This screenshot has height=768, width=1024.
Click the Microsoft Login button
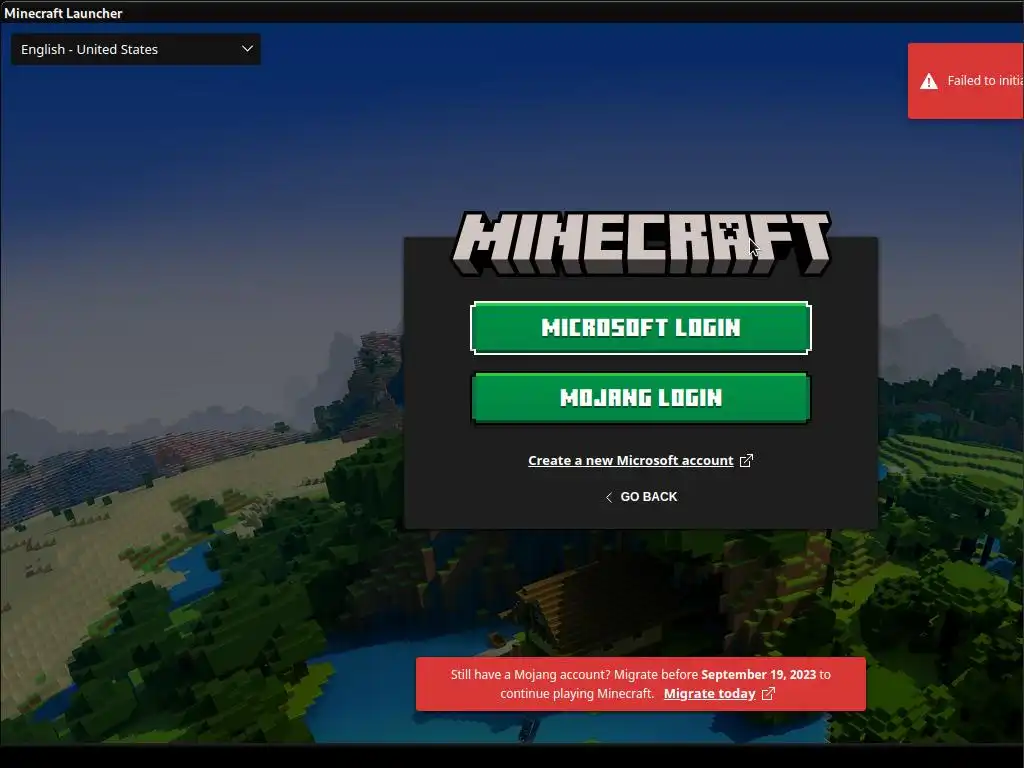tap(641, 328)
